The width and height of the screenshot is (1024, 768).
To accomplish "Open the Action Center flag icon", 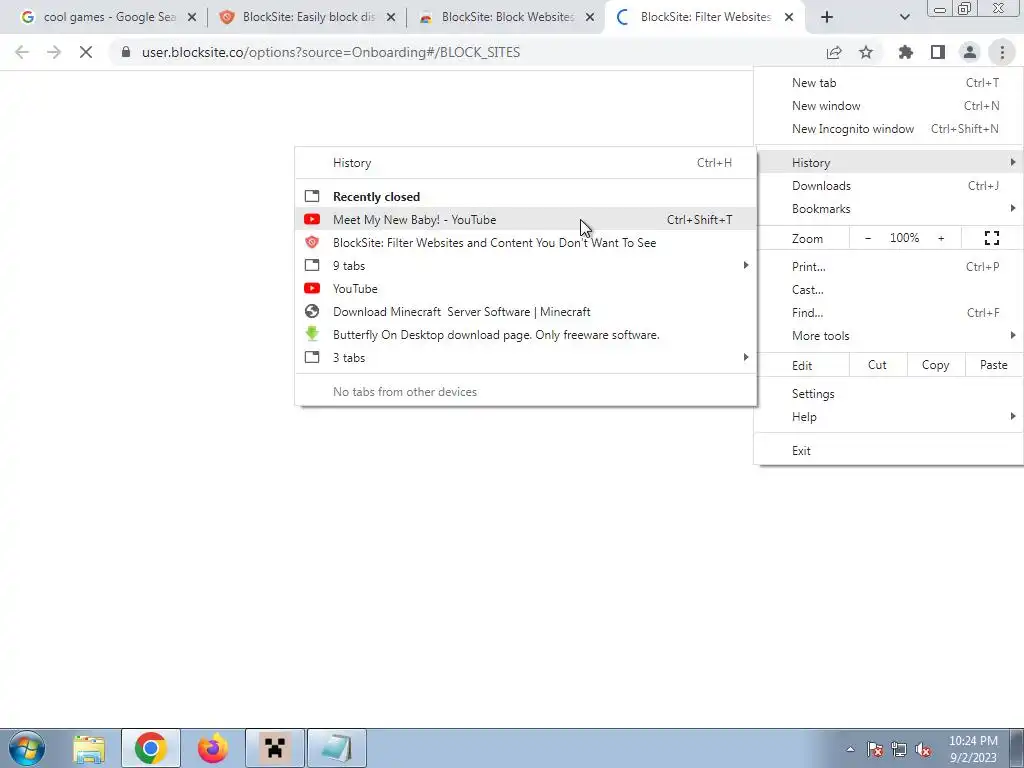I will (x=875, y=749).
